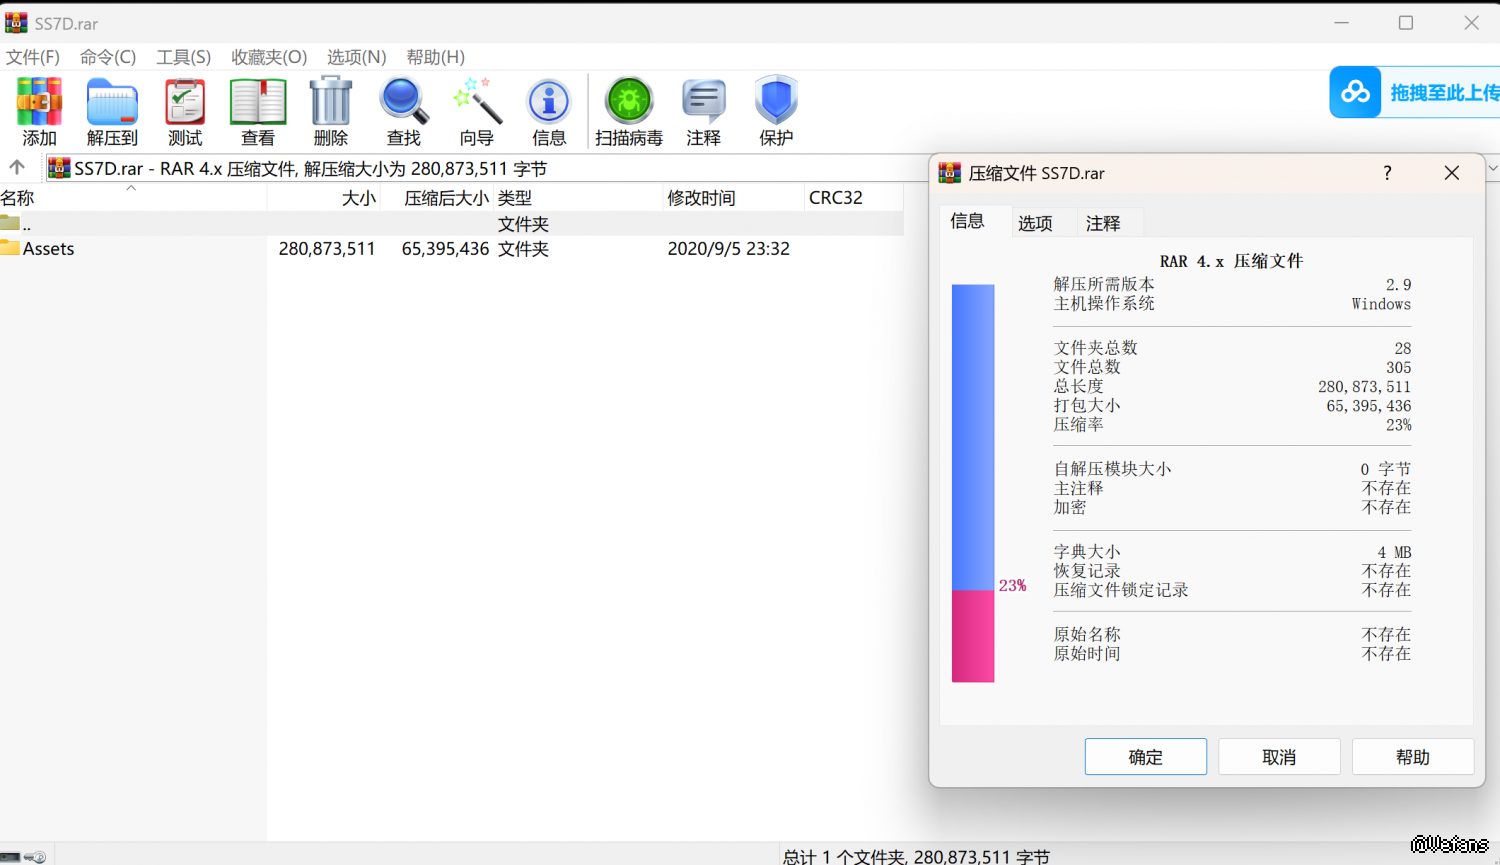Click the Test (测试) toolbar icon

coord(185,102)
